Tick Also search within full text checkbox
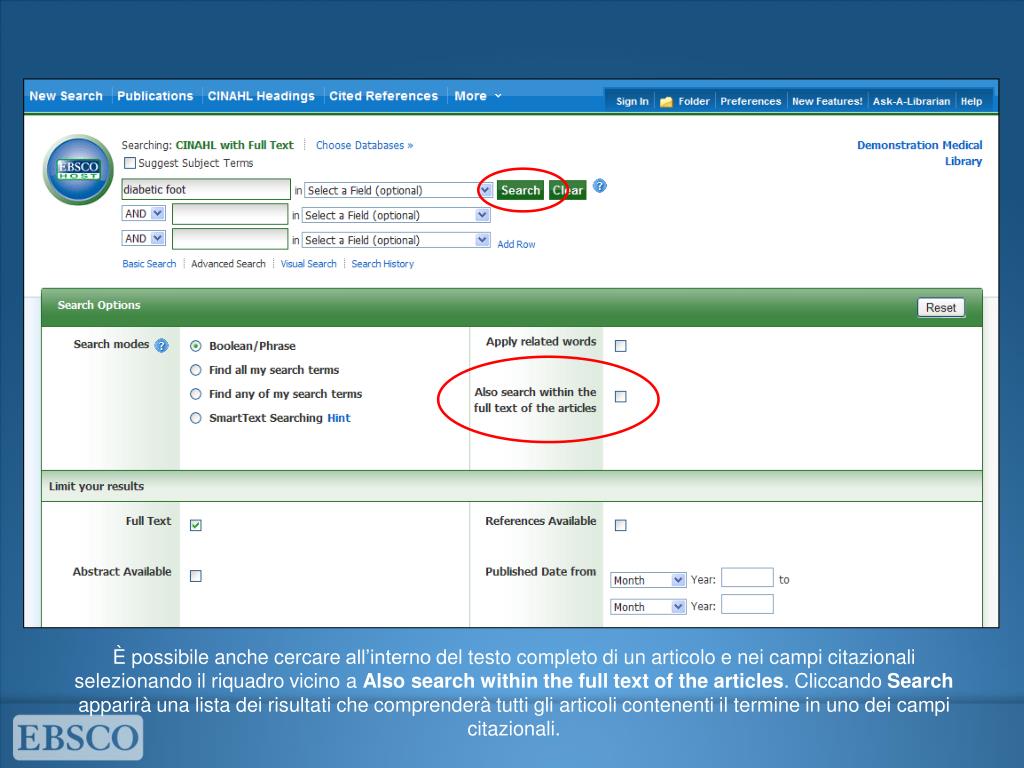This screenshot has width=1024, height=768. pos(620,396)
